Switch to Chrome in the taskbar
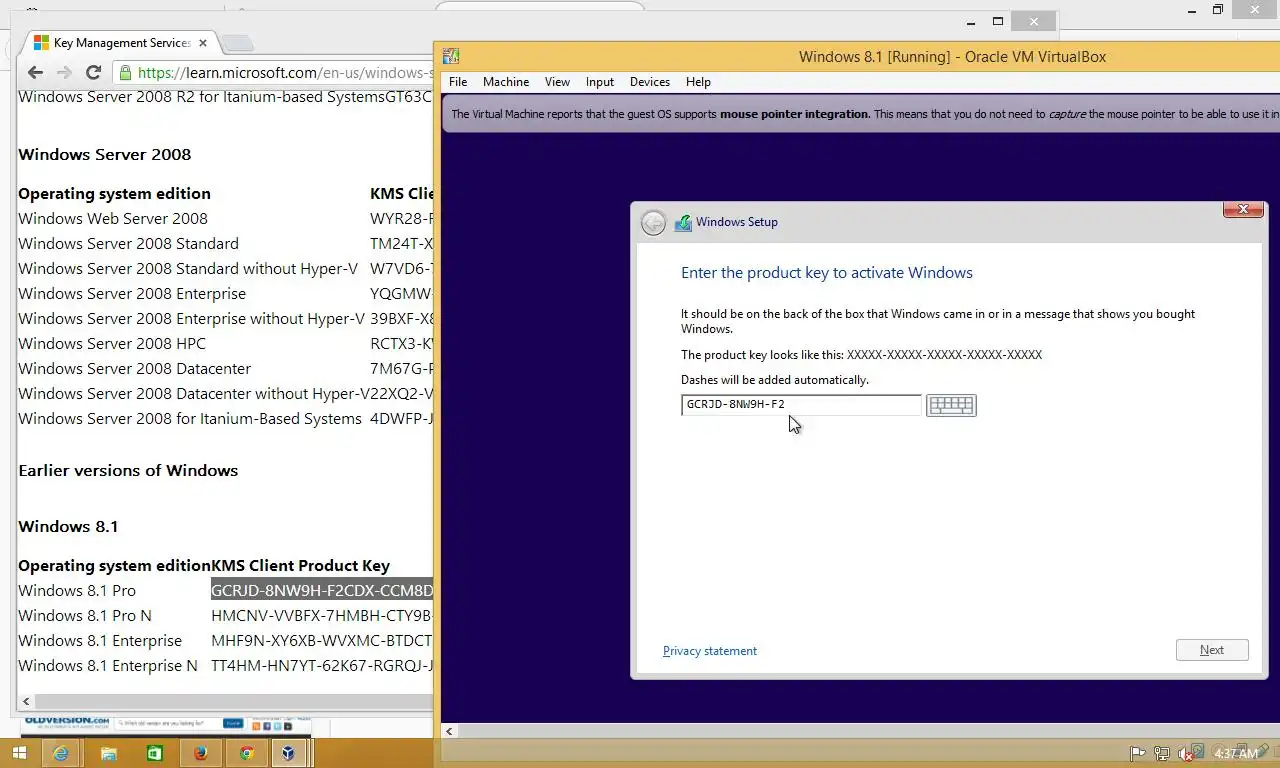The image size is (1280, 768). coord(247,753)
